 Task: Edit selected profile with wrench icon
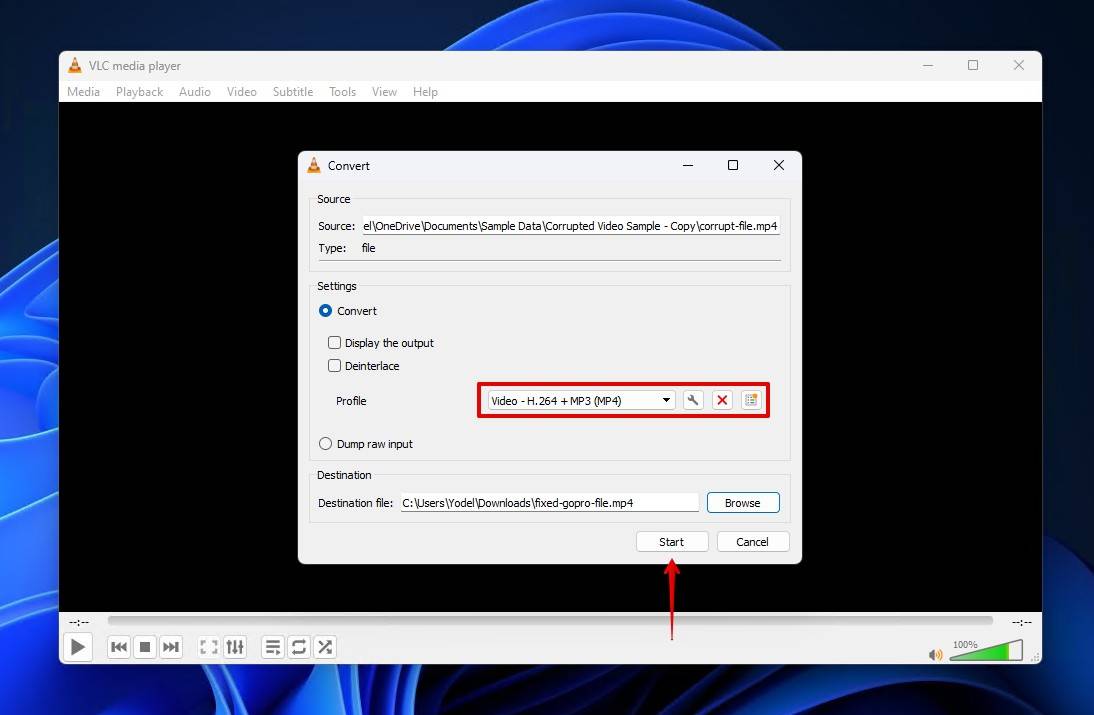(x=693, y=401)
